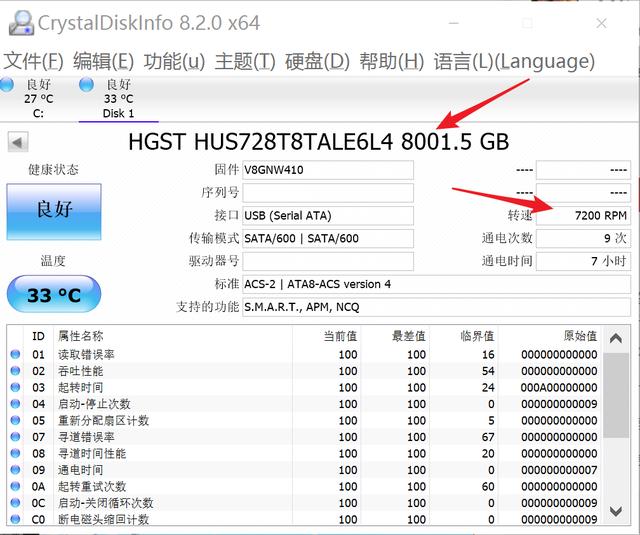Viewport: 640px width, 535px height.
Task: Select the 吞吐性能 attribute row
Action: (305, 371)
